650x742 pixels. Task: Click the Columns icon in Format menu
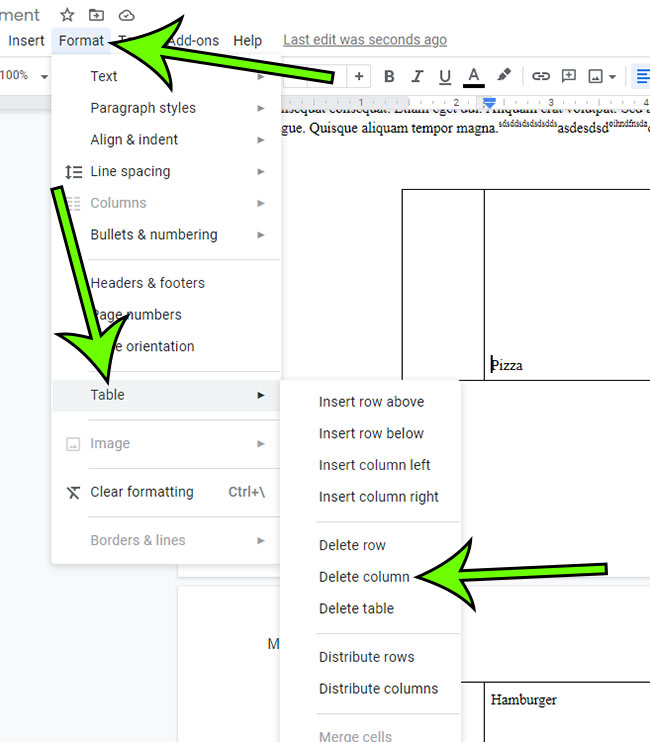(73, 203)
